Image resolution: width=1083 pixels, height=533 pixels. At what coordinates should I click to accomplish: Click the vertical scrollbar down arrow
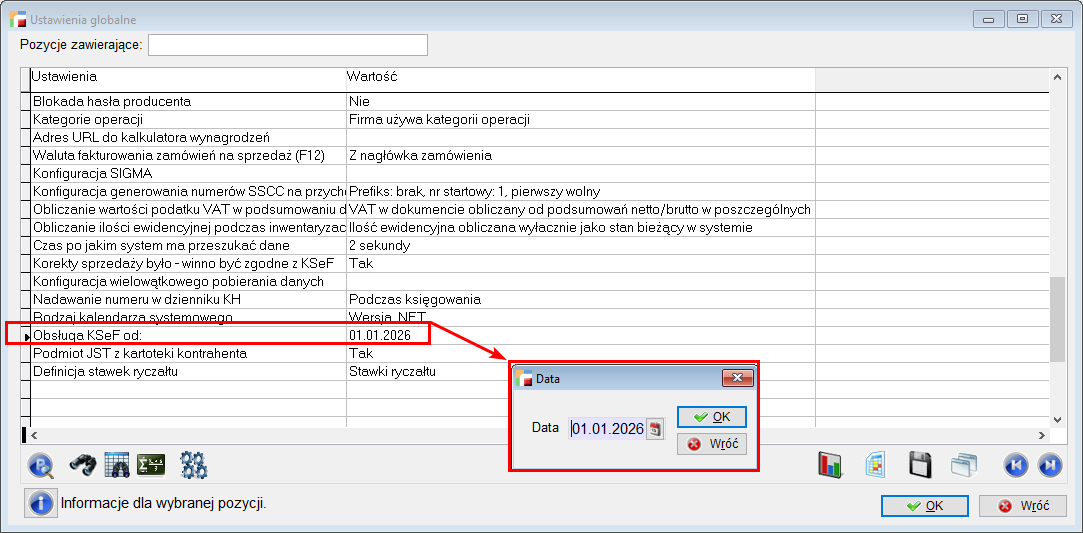pos(1058,420)
